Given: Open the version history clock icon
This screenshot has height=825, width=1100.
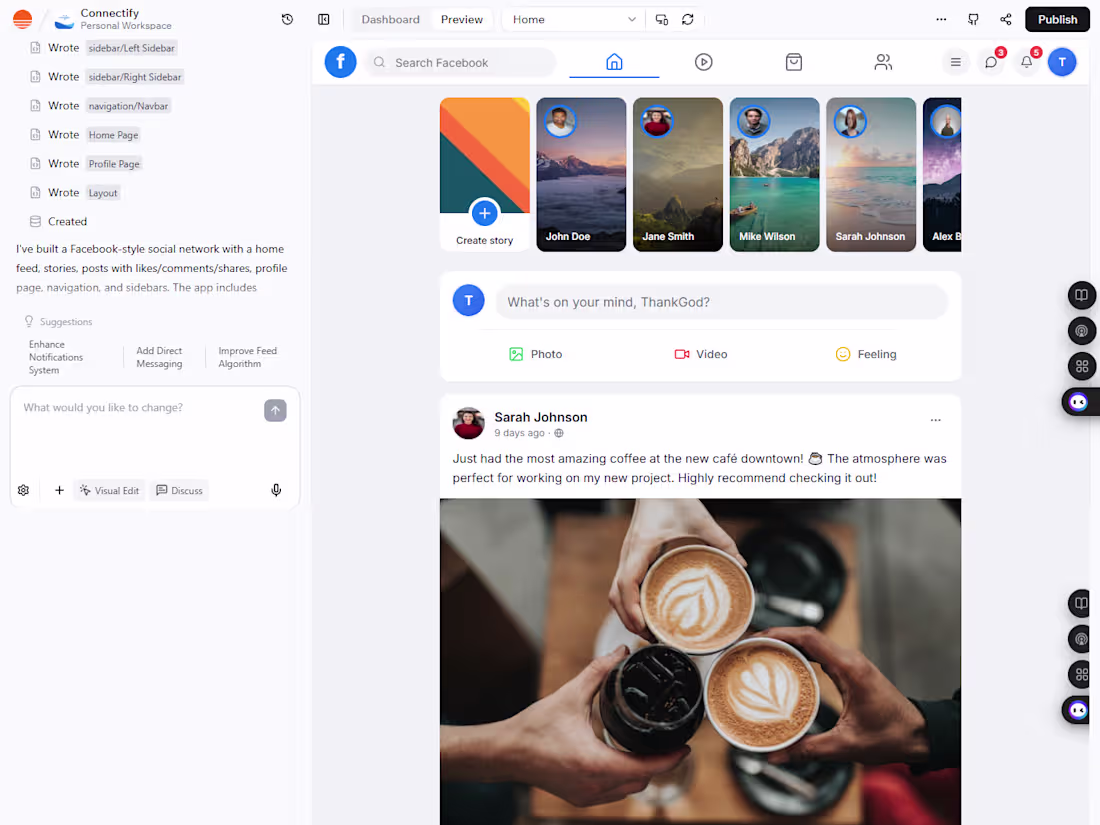Looking at the screenshot, I should point(287,20).
